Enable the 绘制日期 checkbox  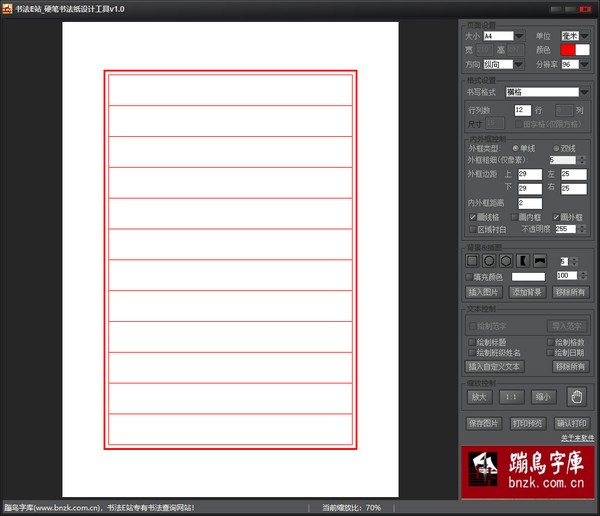tap(551, 352)
